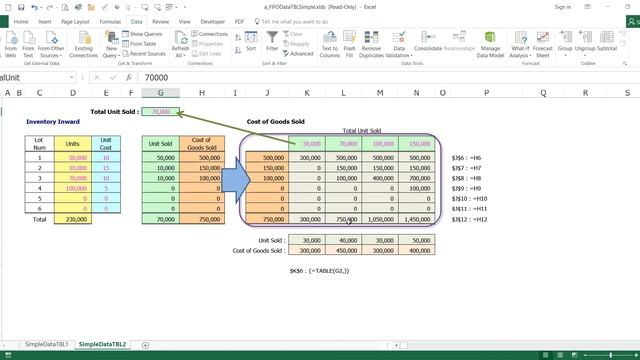Click the formula bar showing 70000
Viewport: 640px width, 360px height.
coord(388,78)
